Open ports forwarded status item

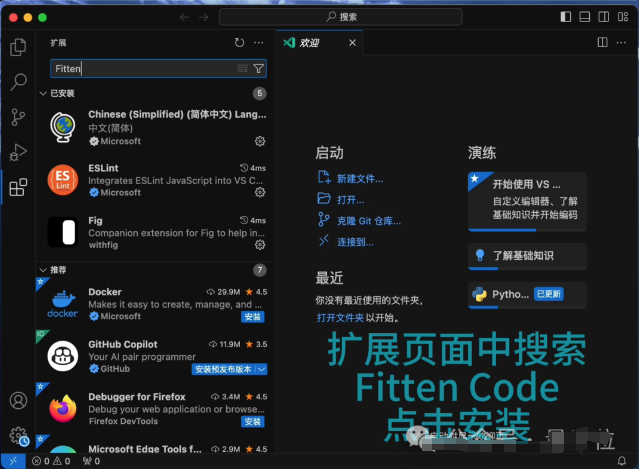click(91, 461)
